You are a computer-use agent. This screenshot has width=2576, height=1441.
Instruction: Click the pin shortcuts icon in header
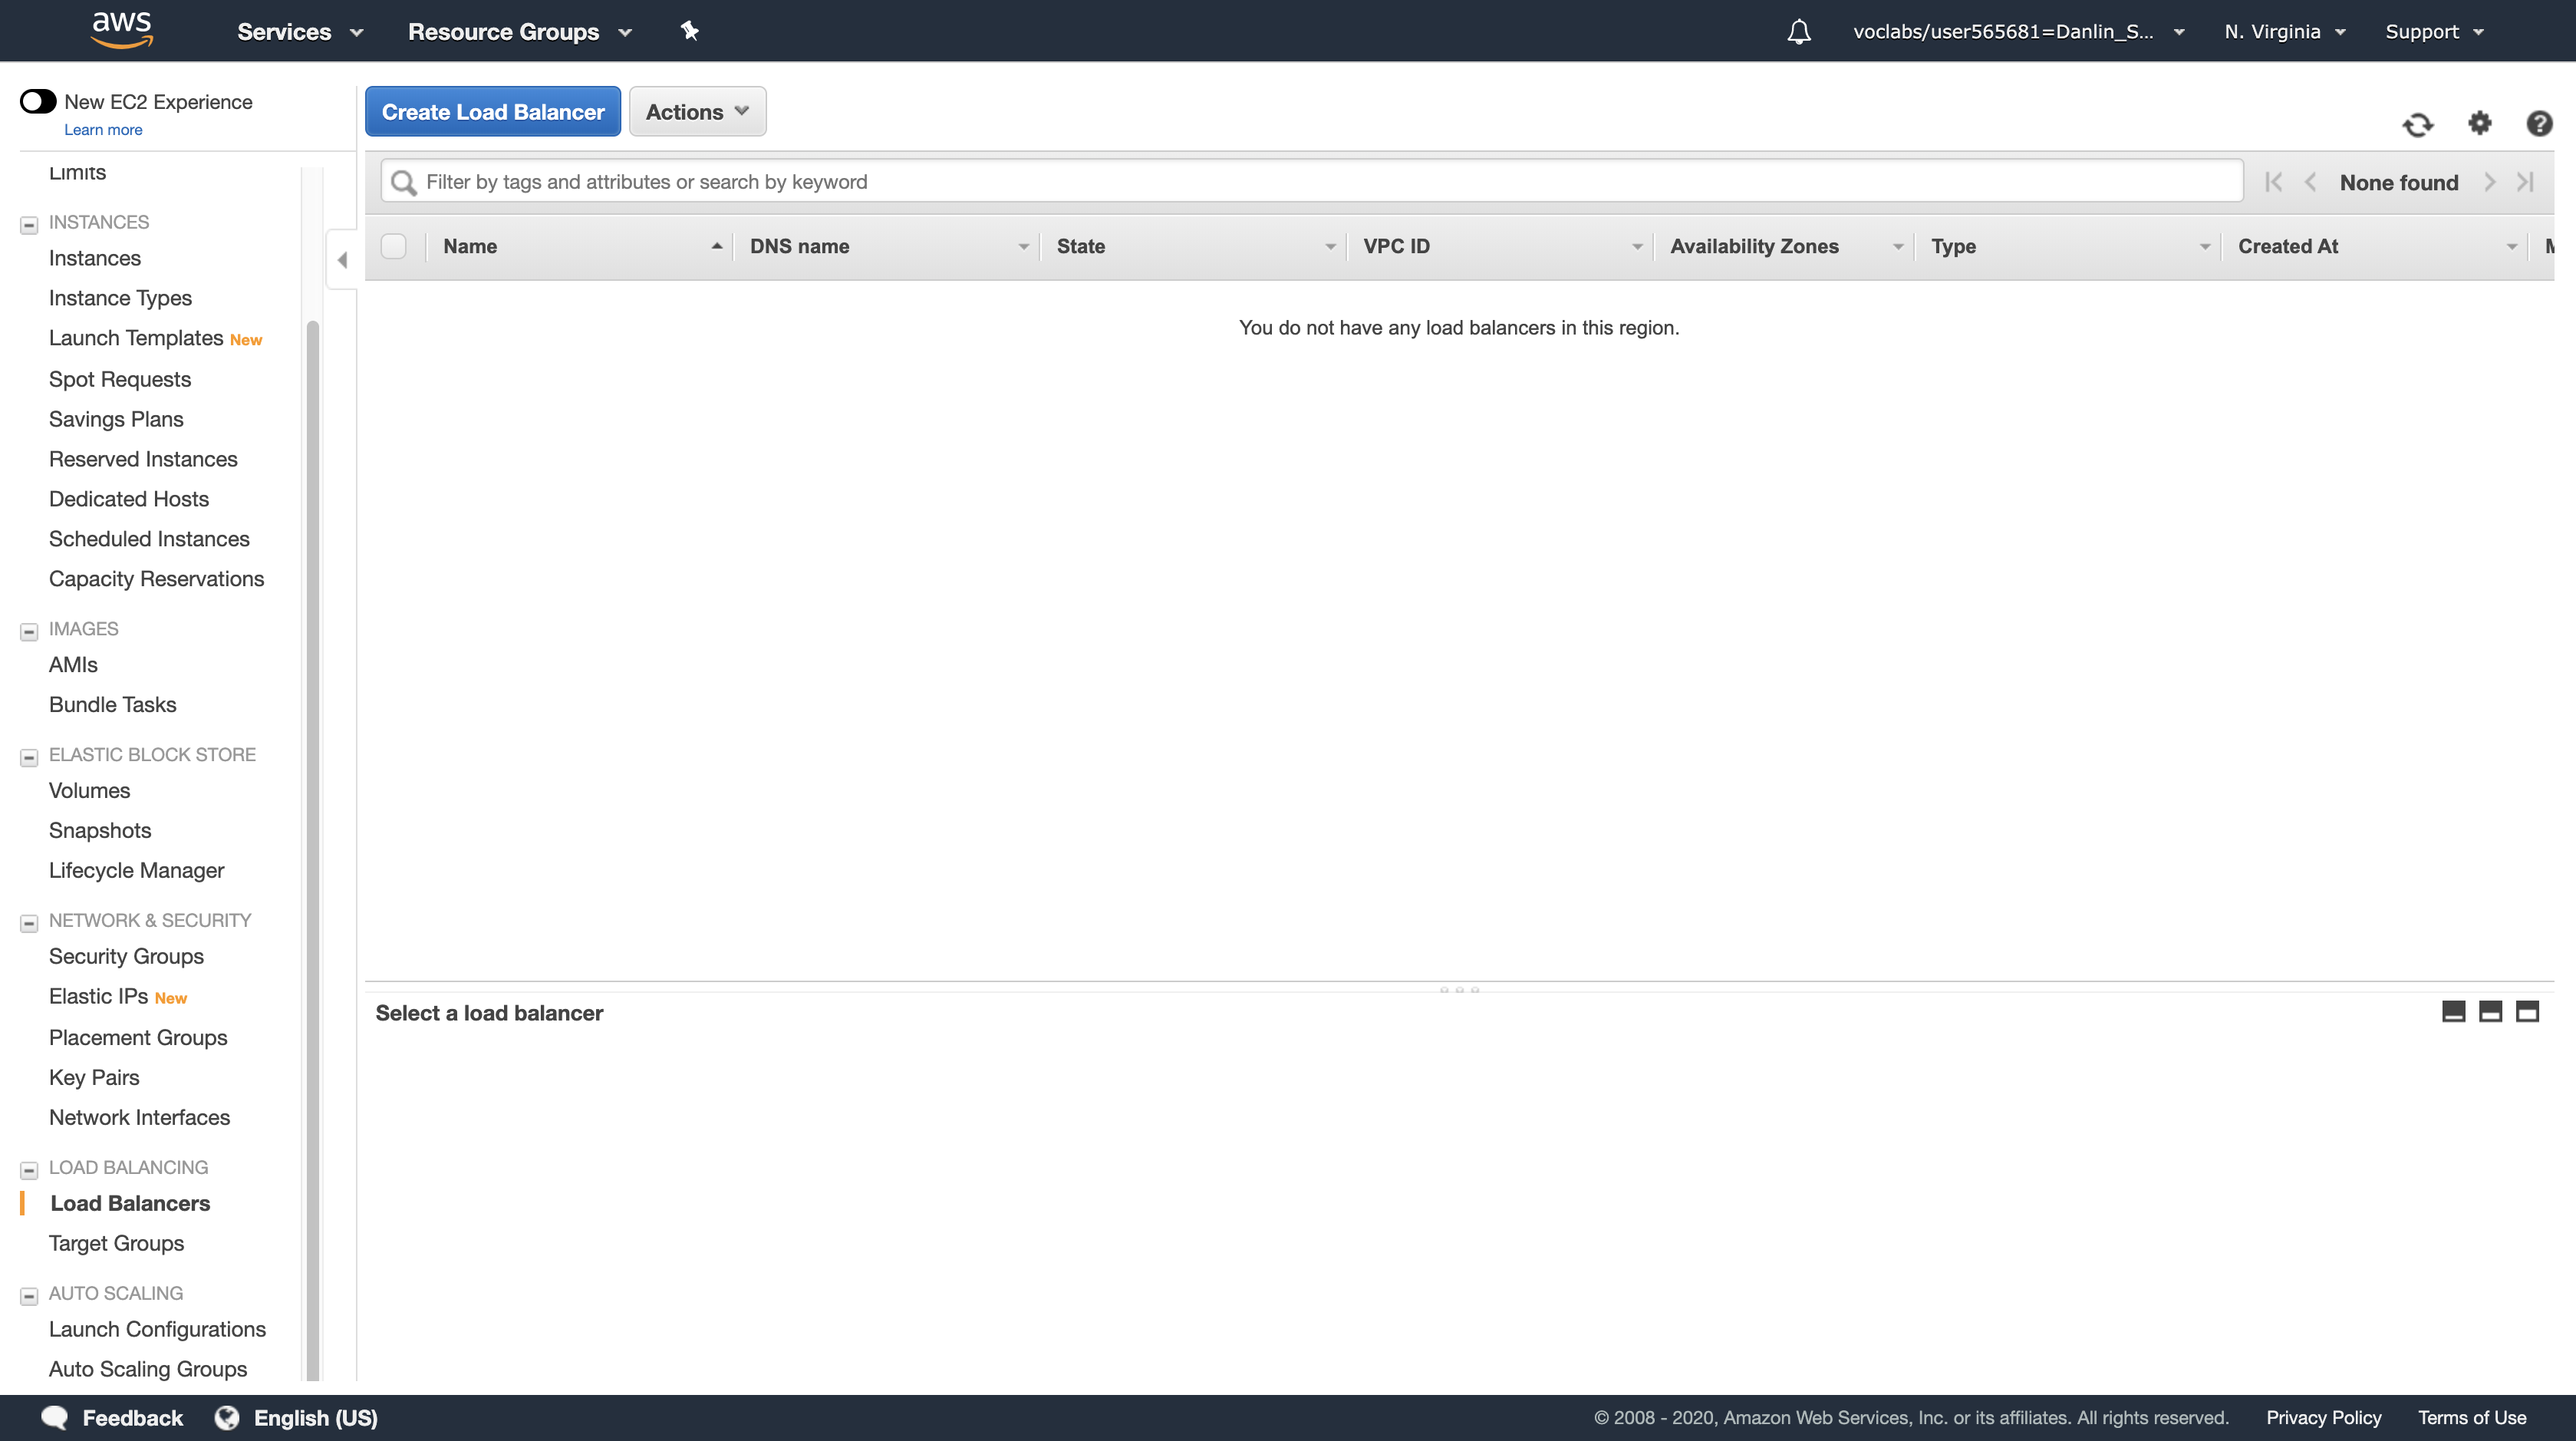coord(689,31)
